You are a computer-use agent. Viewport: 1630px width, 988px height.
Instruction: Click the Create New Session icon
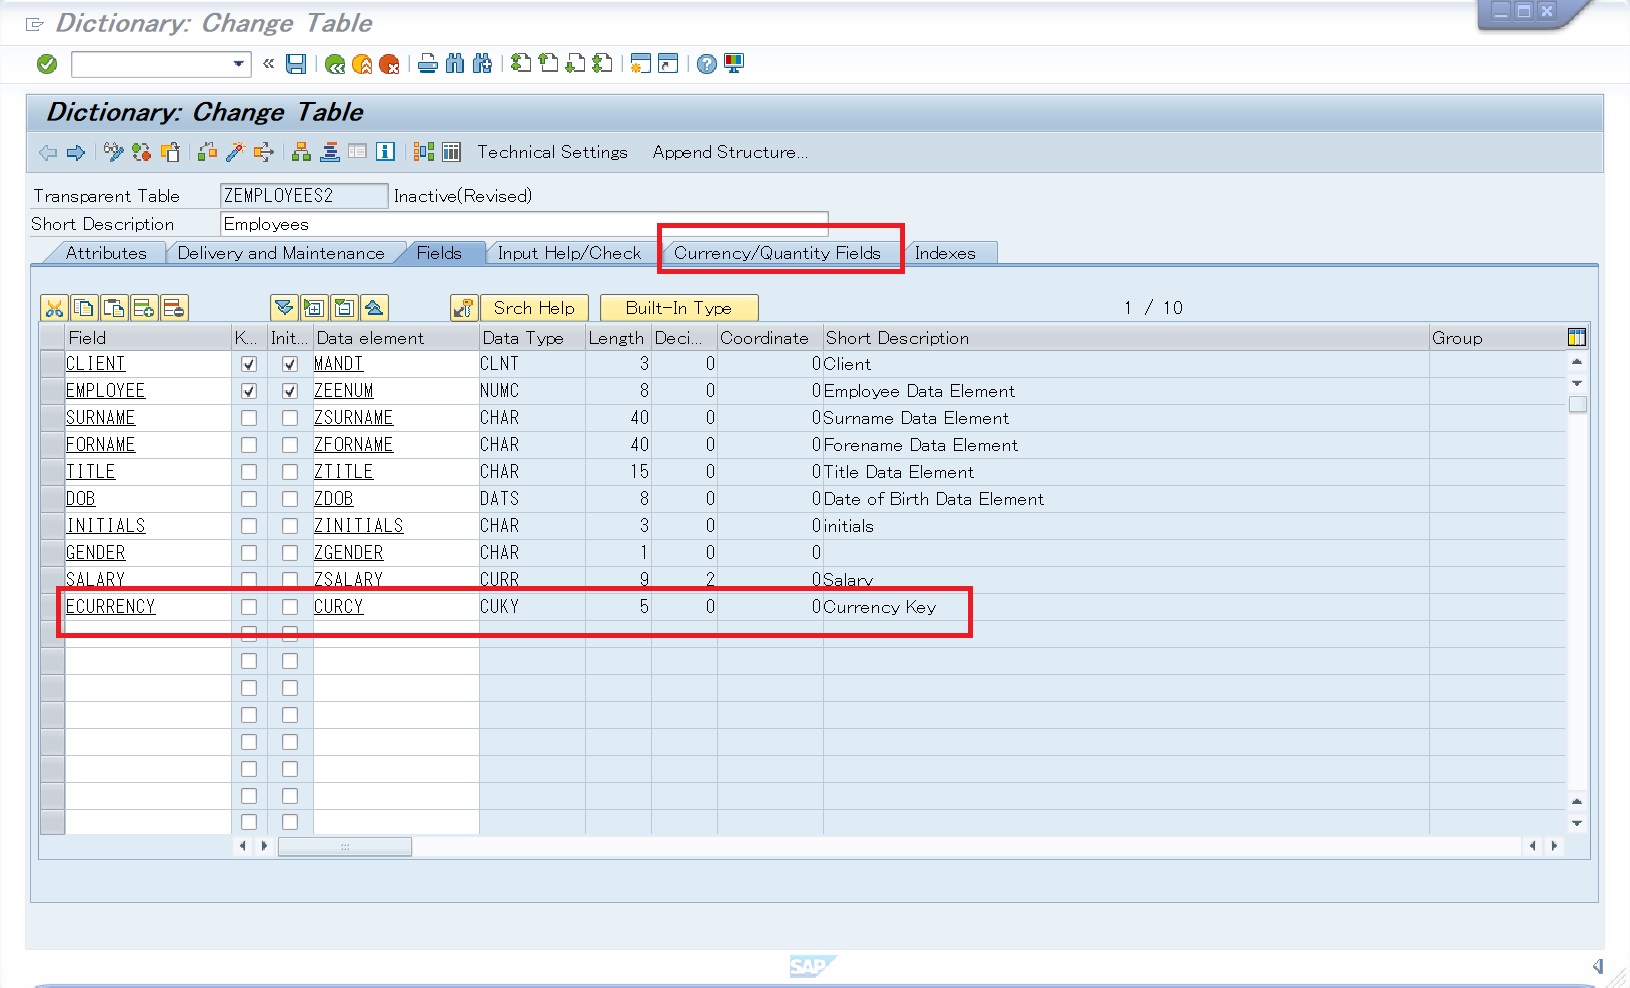pos(641,64)
